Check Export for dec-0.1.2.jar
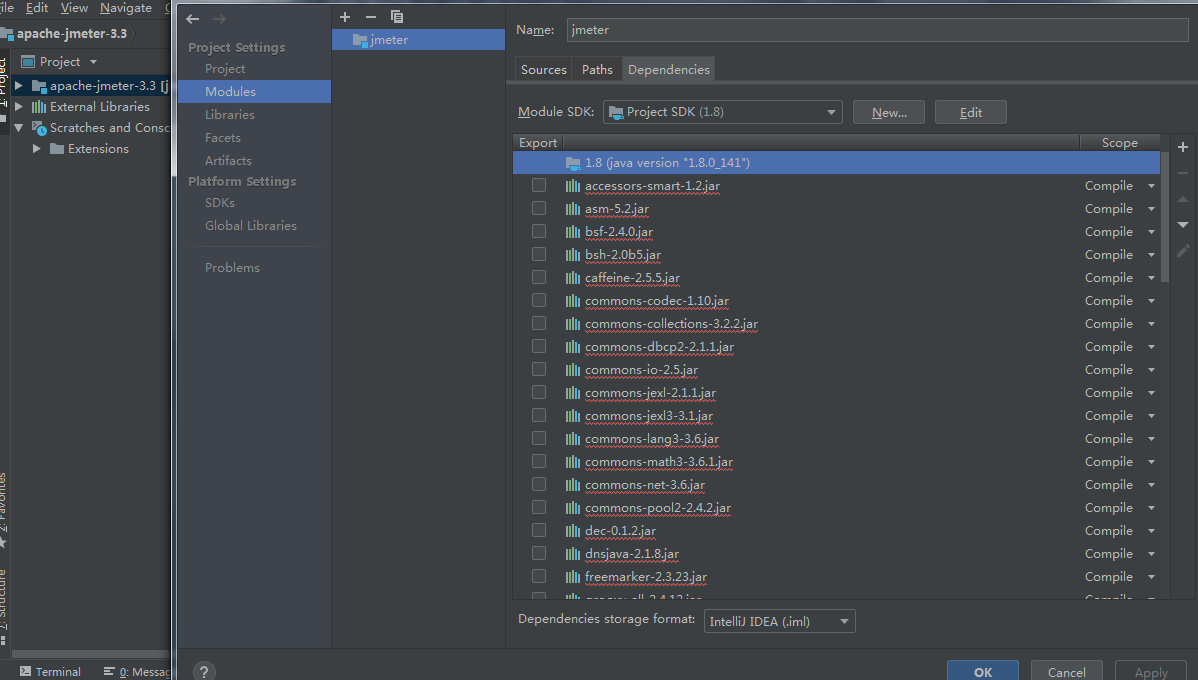 [539, 529]
